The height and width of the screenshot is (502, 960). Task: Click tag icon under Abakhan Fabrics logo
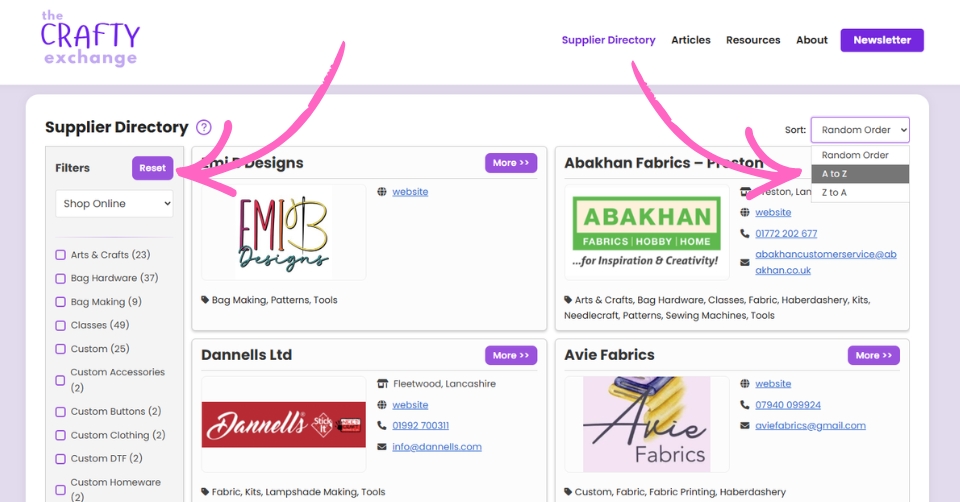tap(569, 300)
